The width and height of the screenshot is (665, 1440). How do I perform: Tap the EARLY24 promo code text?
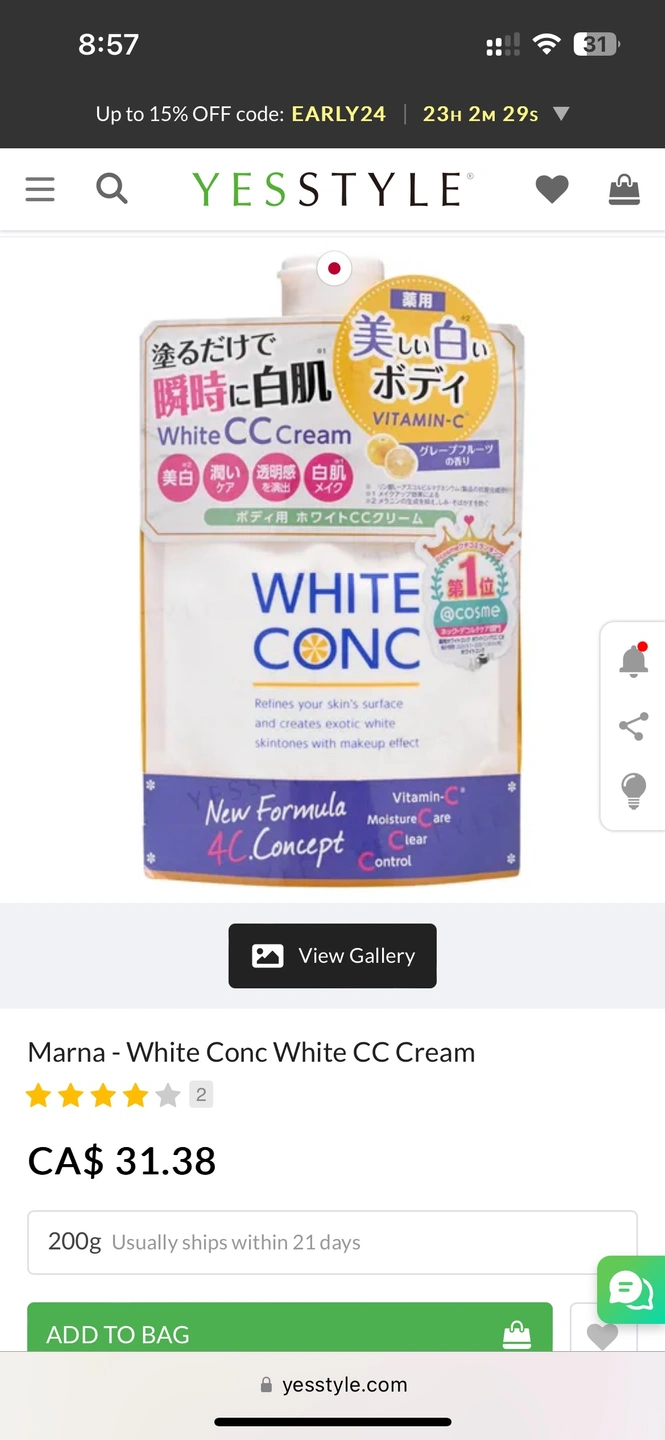click(x=338, y=114)
